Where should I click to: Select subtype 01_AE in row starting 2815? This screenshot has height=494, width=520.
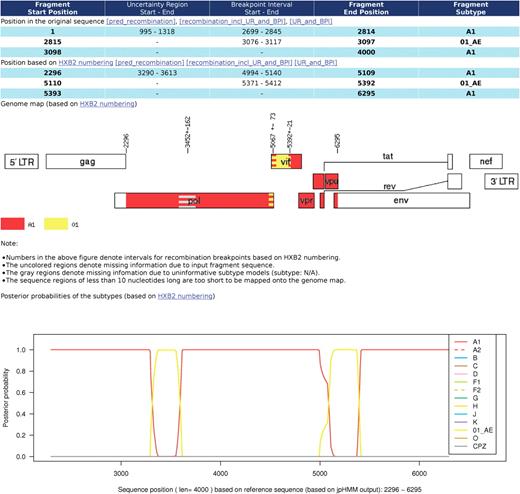point(470,42)
